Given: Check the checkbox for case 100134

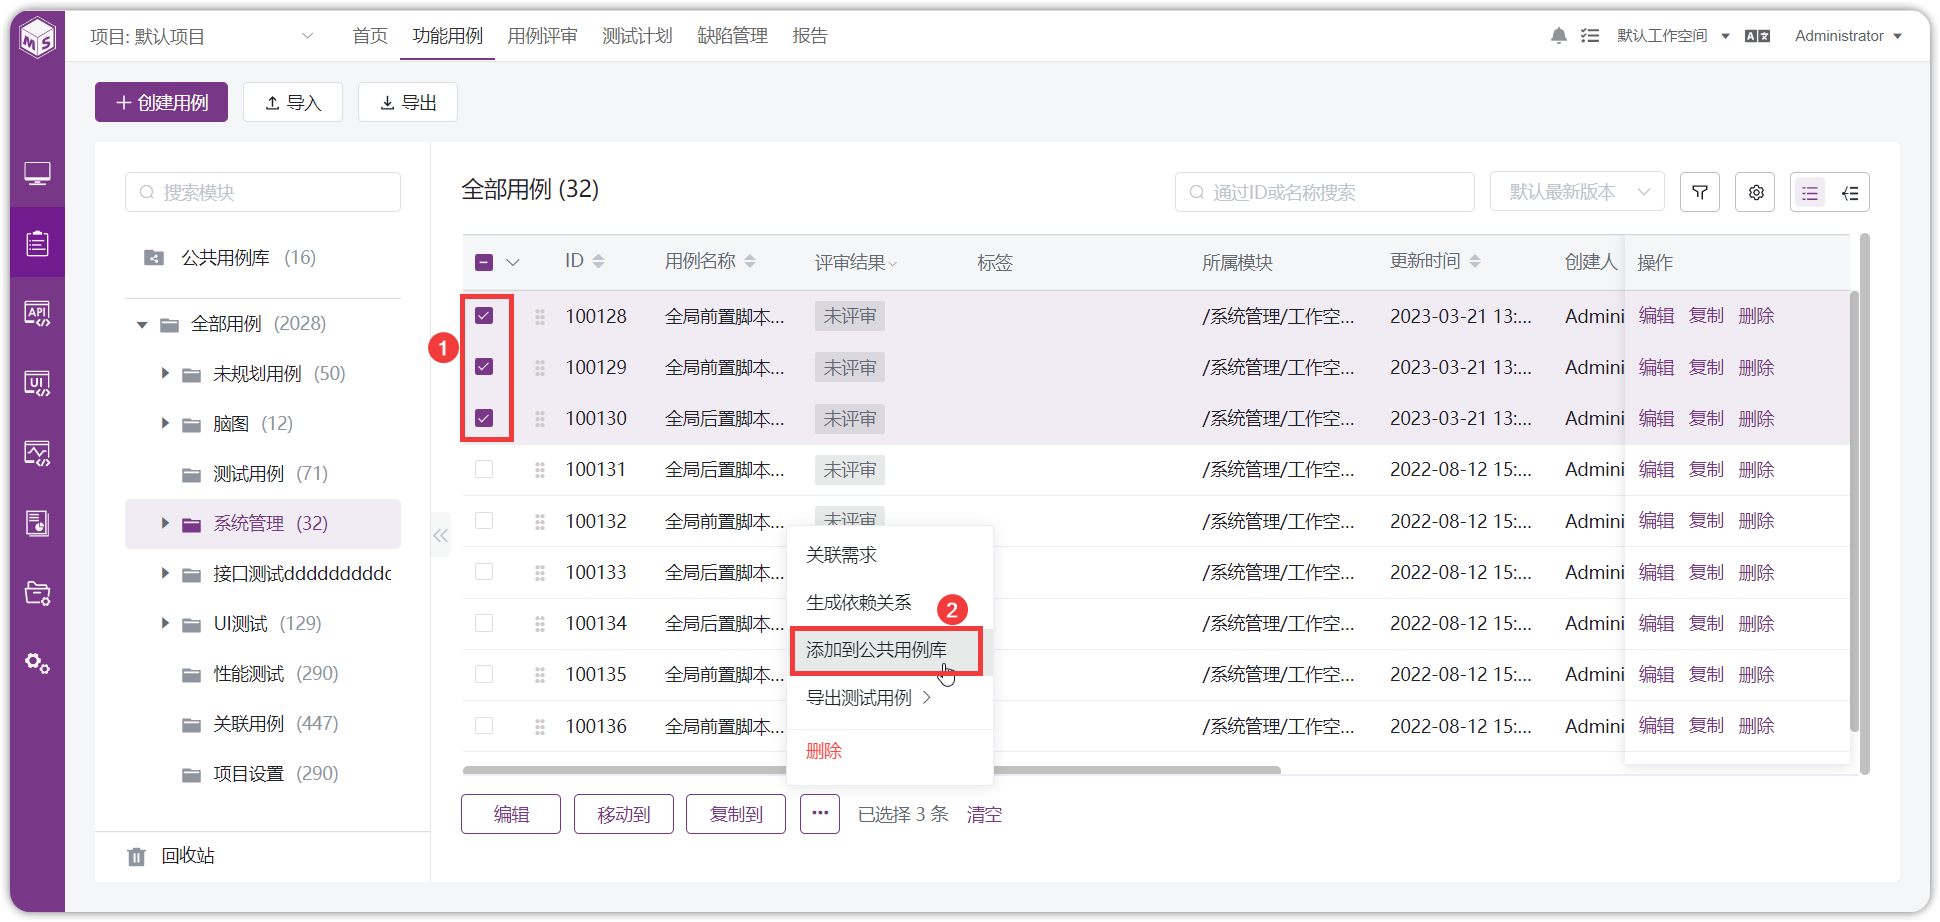Looking at the screenshot, I should point(484,623).
